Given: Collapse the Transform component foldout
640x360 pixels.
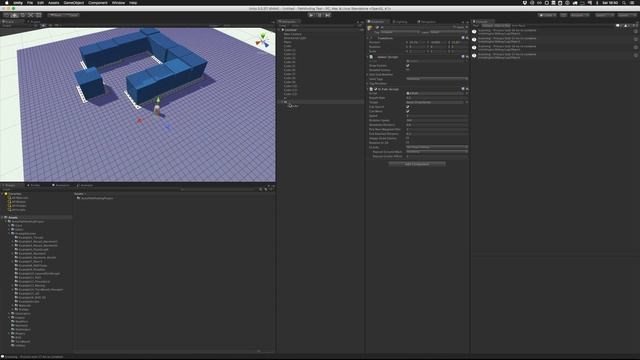Looking at the screenshot, I should [368, 38].
